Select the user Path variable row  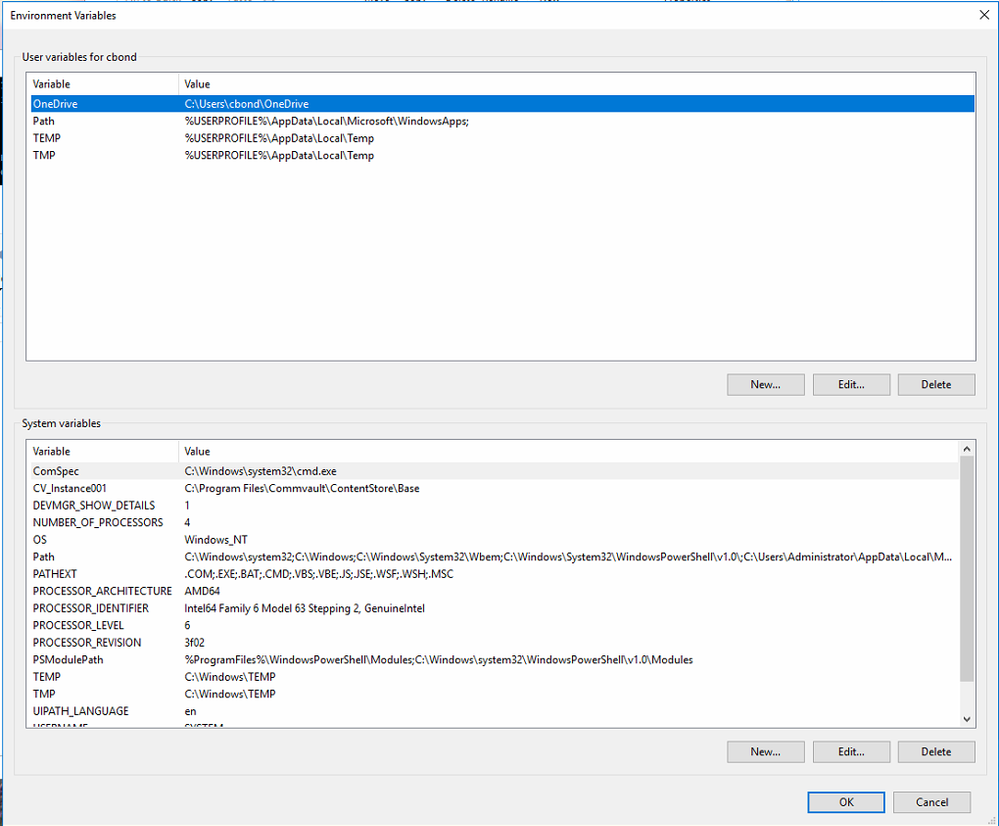(503, 121)
